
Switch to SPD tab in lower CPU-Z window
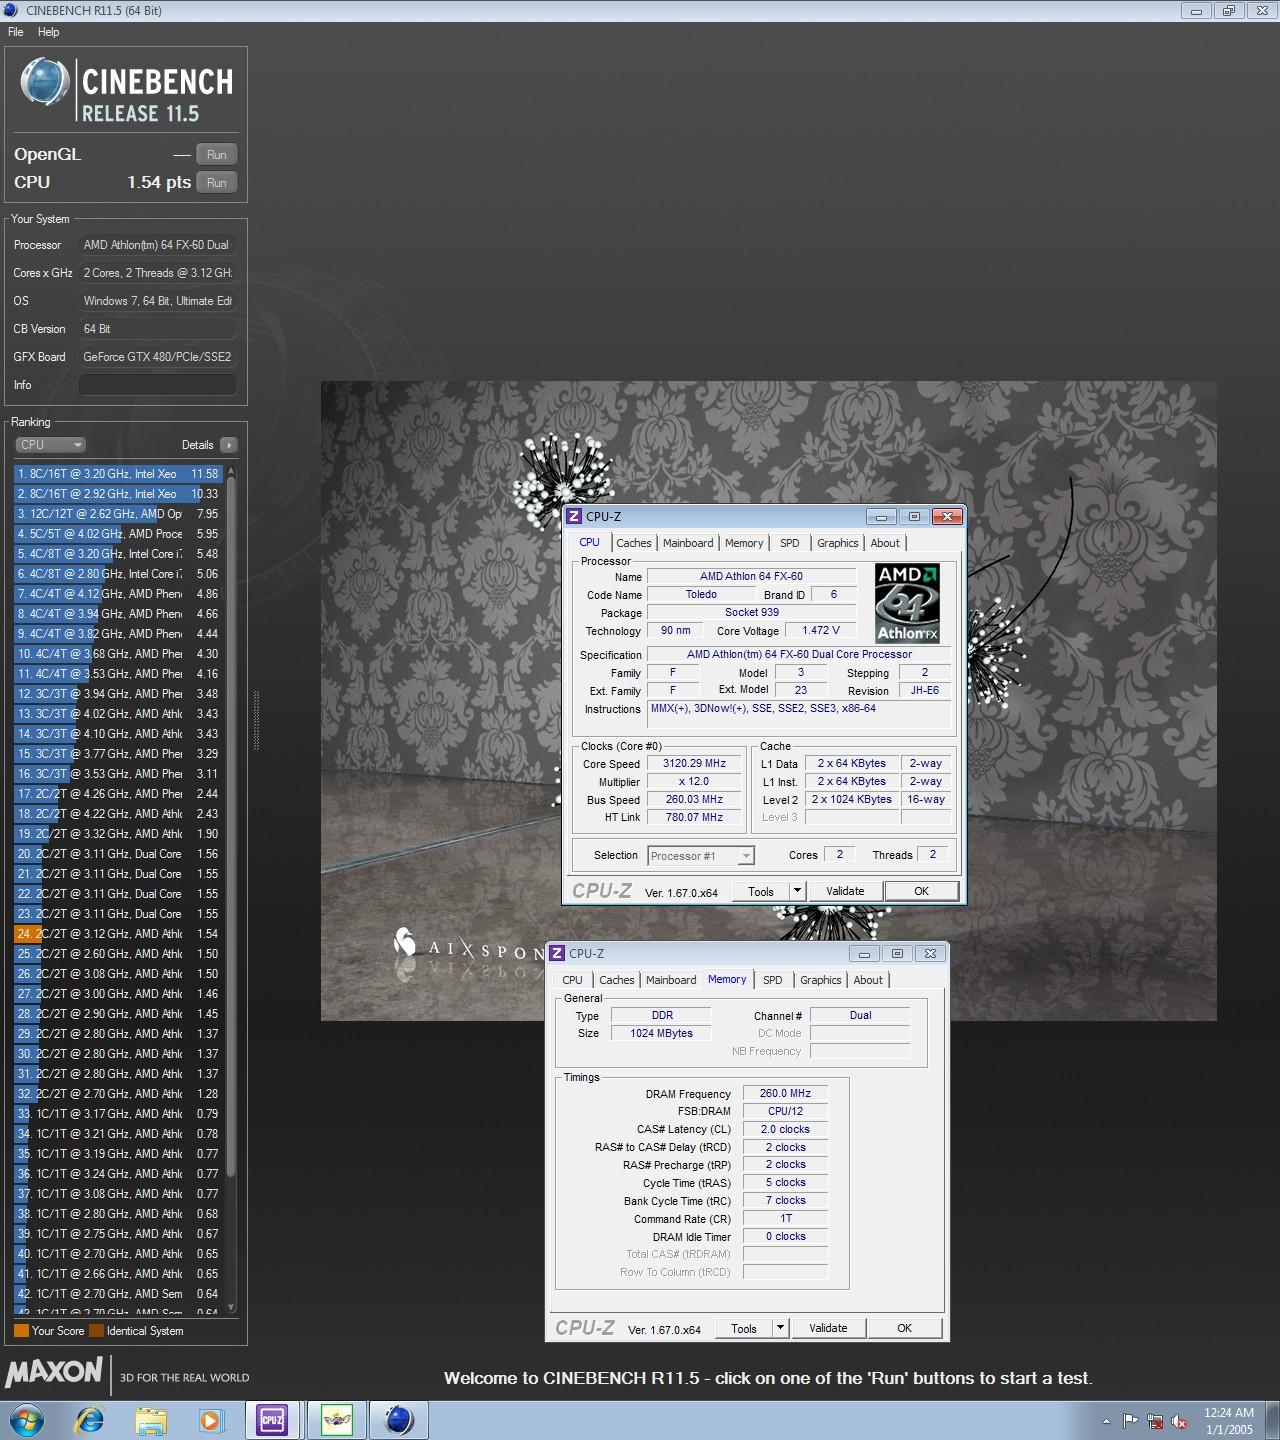point(773,980)
